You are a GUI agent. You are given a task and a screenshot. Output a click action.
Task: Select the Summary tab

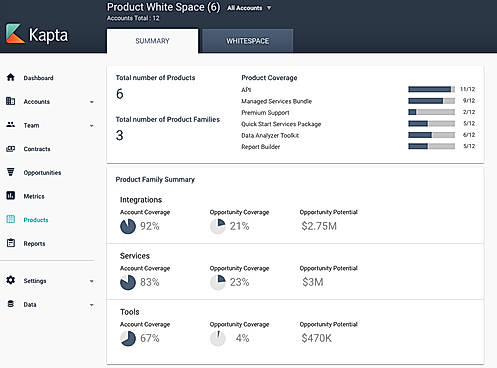click(152, 41)
